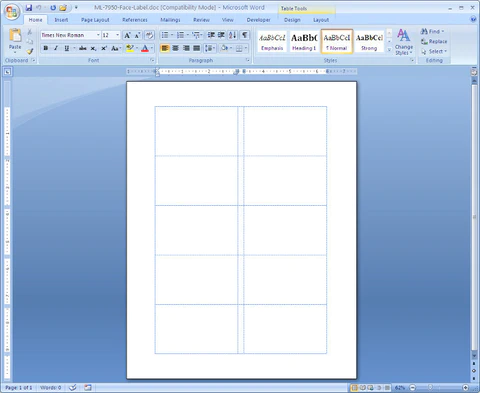Select the Format Painter brush
Viewport: 480px width, 393px height.
30,51
